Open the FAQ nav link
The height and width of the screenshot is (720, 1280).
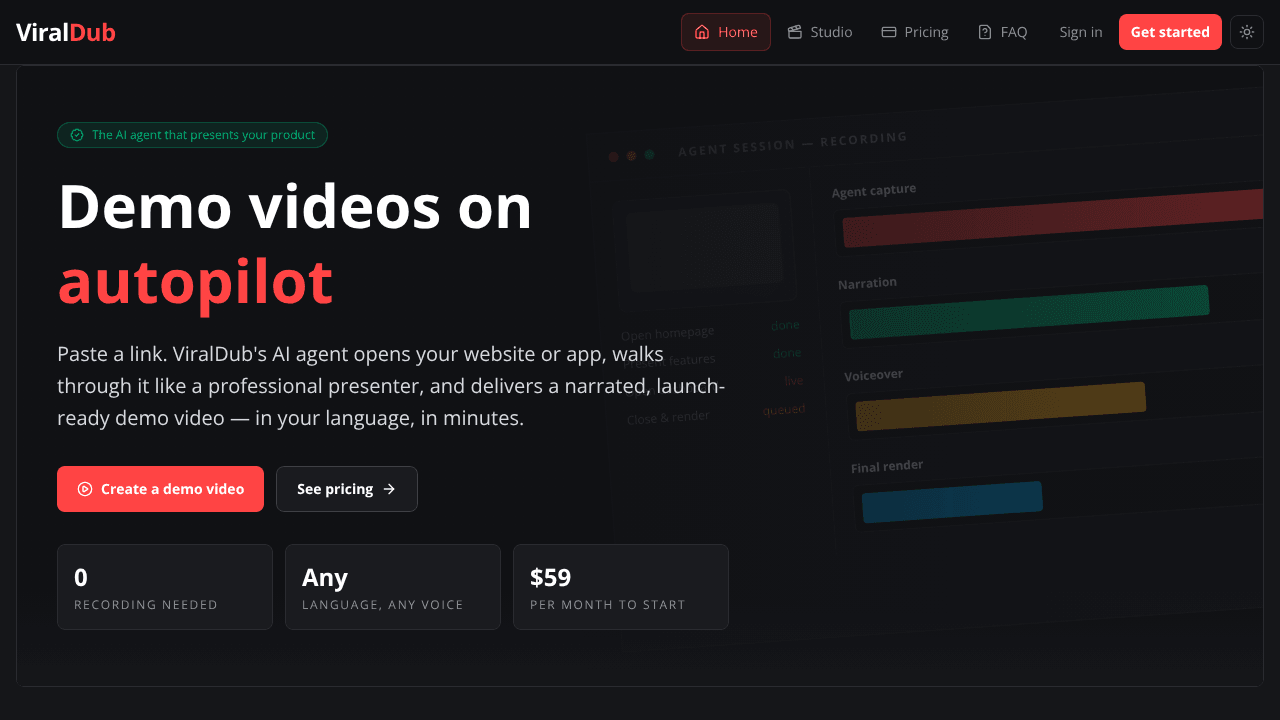pos(1003,32)
